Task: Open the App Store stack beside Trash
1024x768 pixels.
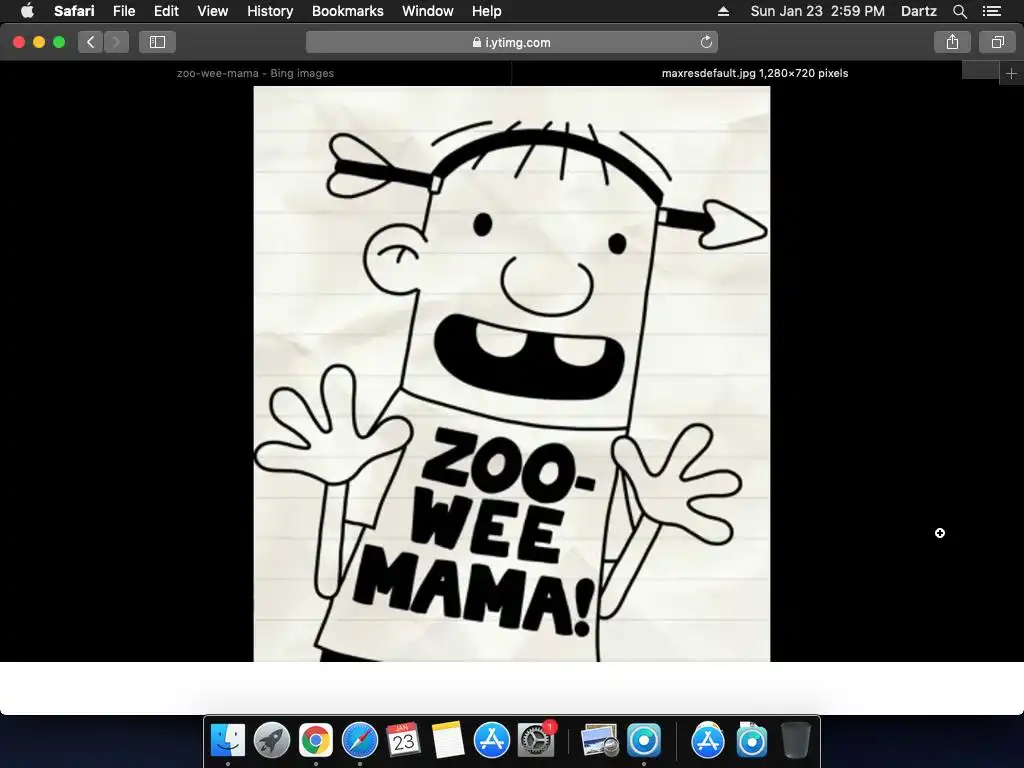Action: pos(708,741)
